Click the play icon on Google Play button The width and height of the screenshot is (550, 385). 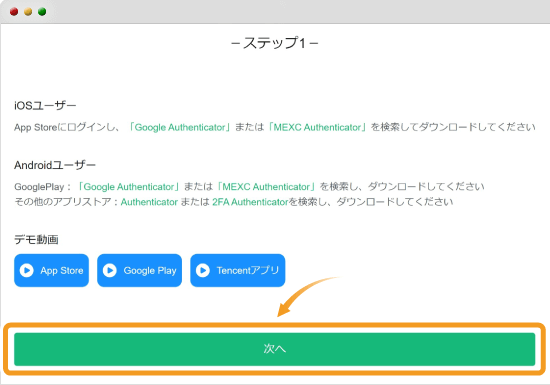pos(110,270)
